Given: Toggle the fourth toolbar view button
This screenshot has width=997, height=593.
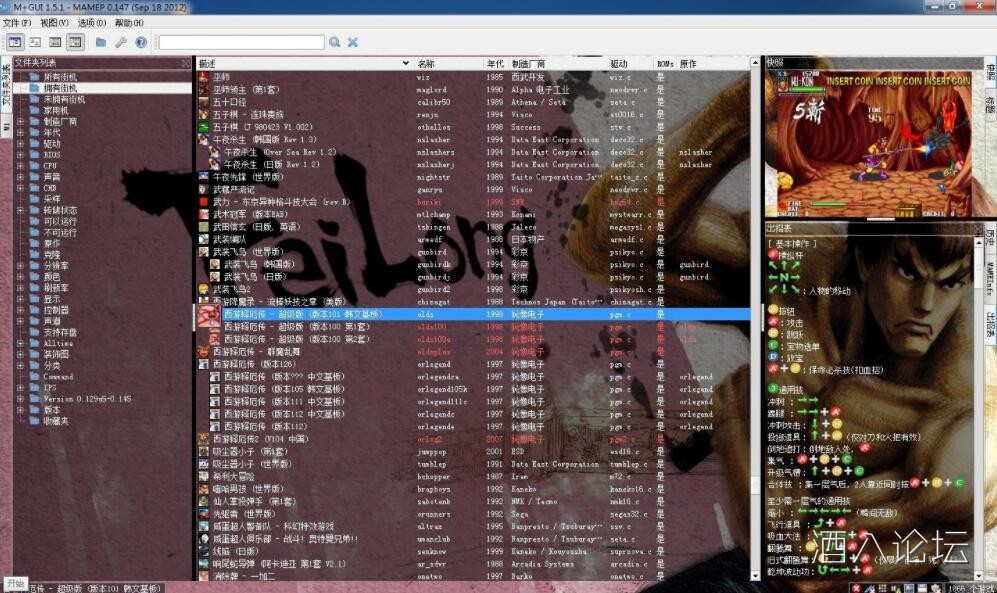Looking at the screenshot, I should click(x=75, y=42).
